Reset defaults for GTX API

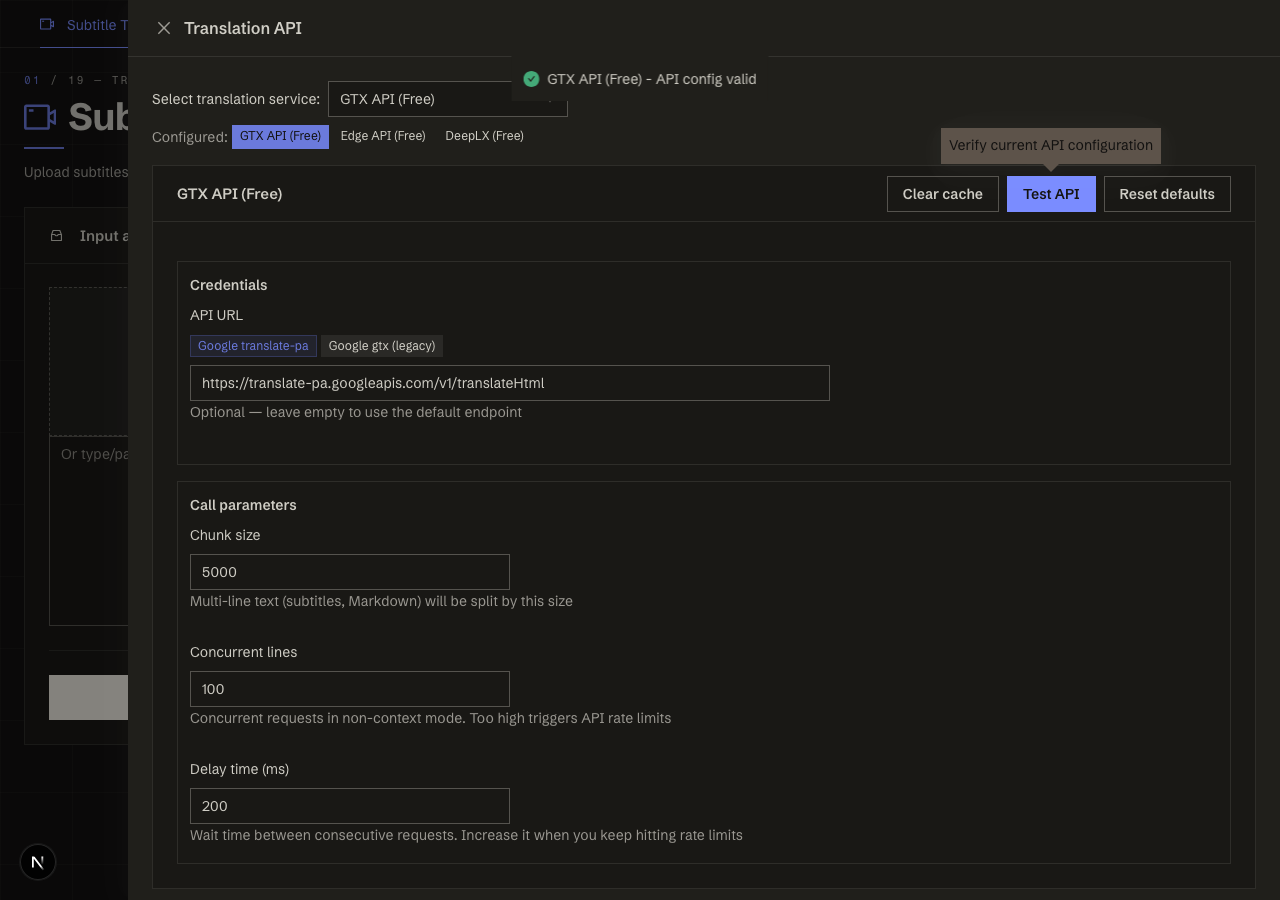[1167, 194]
